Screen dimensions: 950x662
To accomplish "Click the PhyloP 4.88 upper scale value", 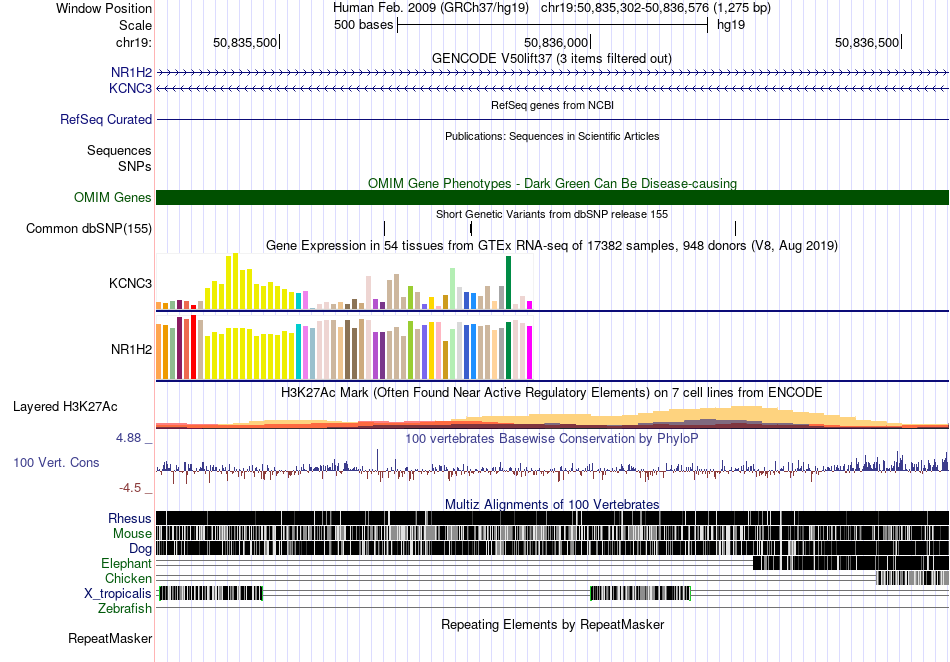I will 128,438.
